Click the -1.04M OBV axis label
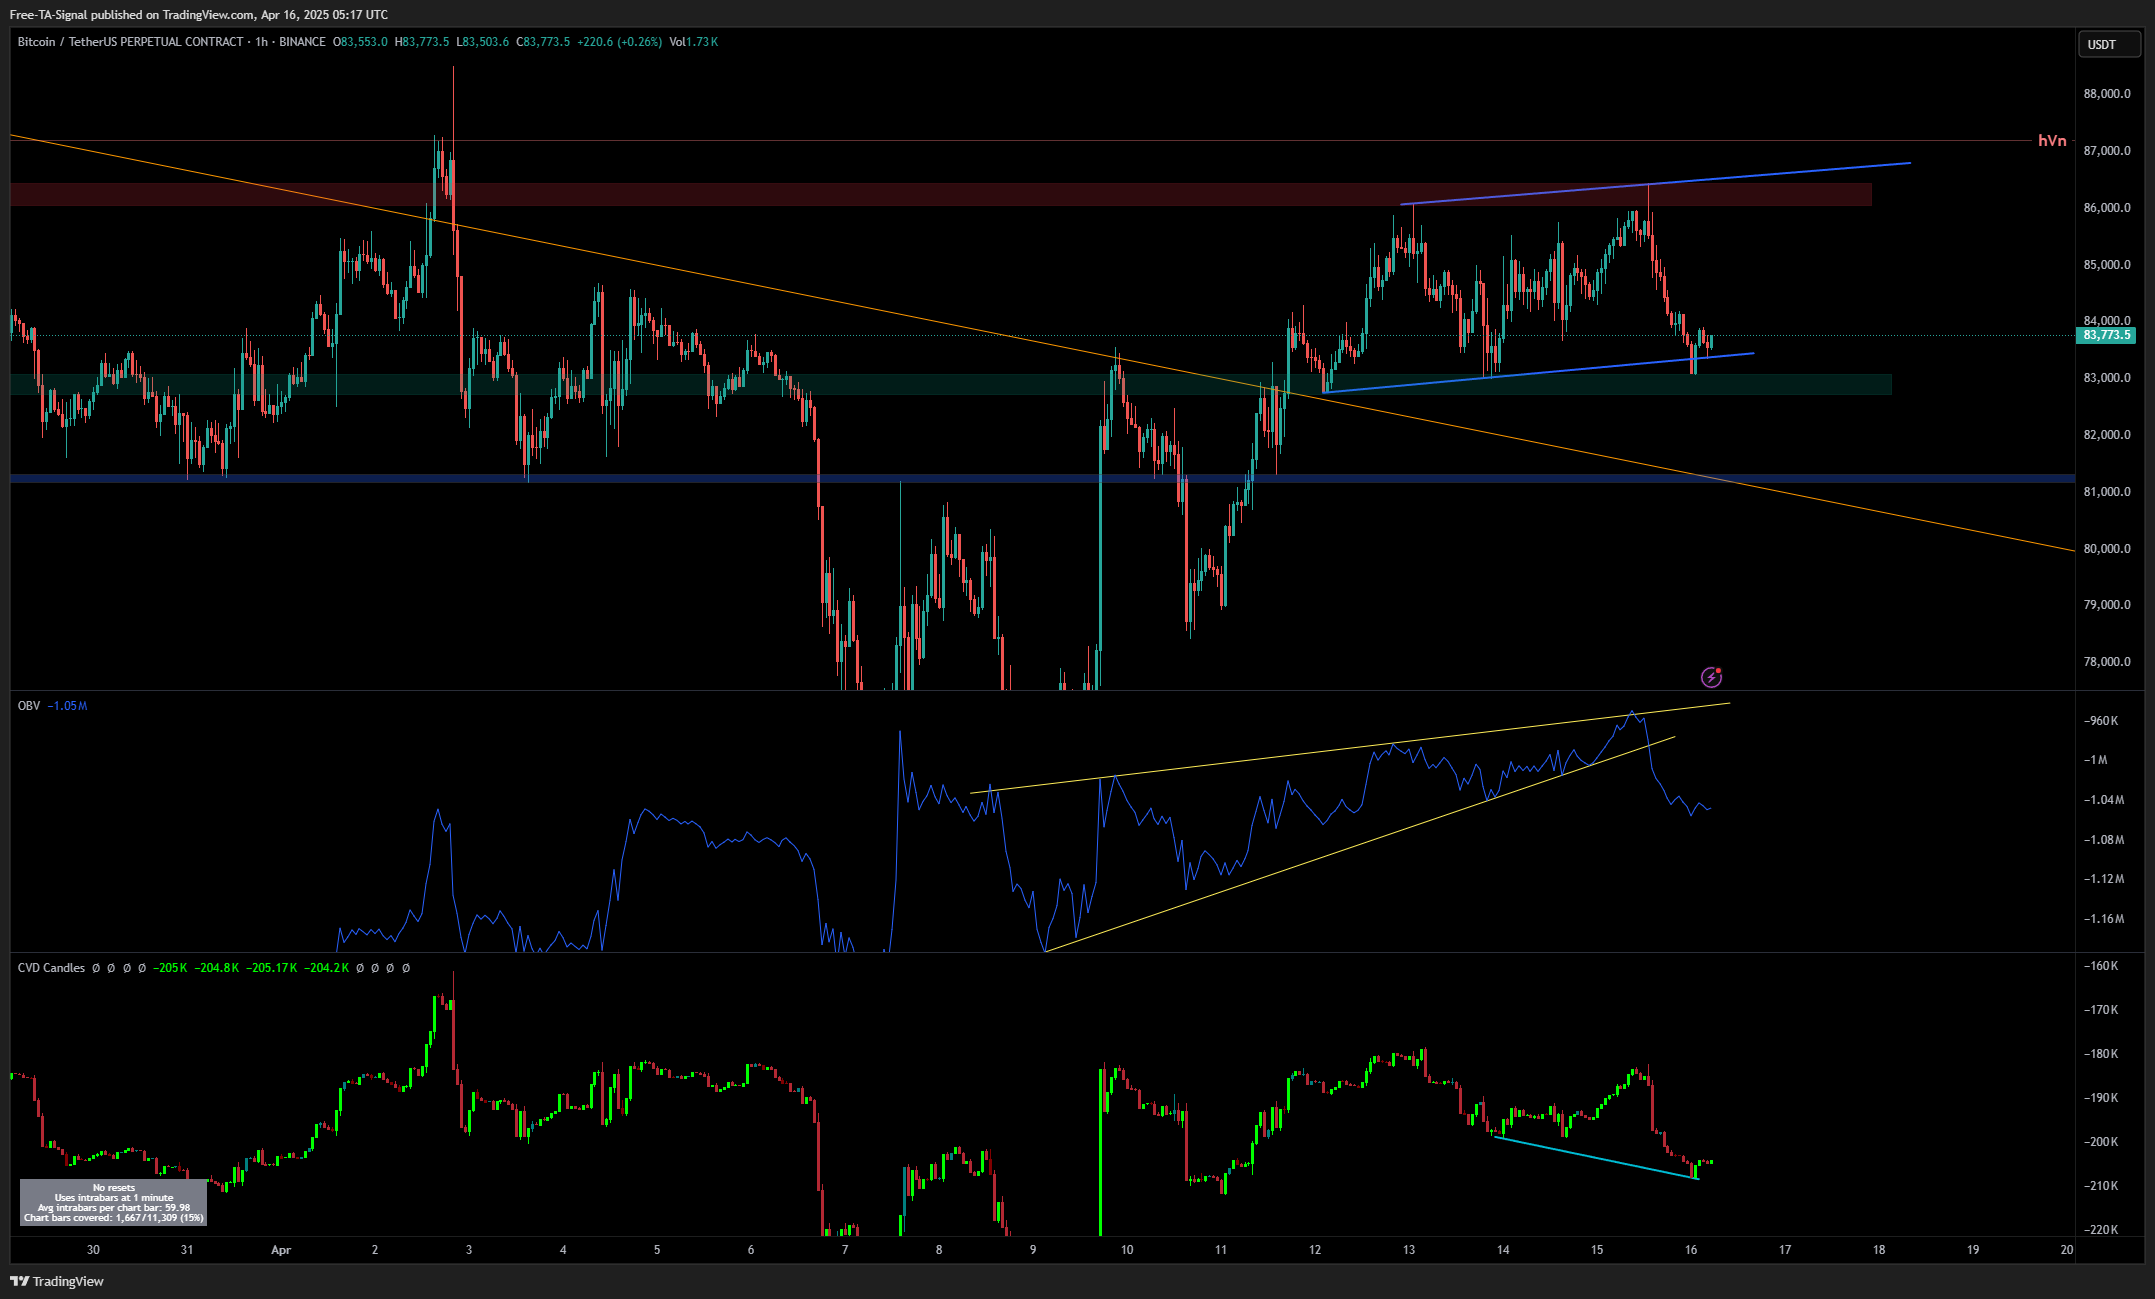2155x1299 pixels. click(2104, 800)
